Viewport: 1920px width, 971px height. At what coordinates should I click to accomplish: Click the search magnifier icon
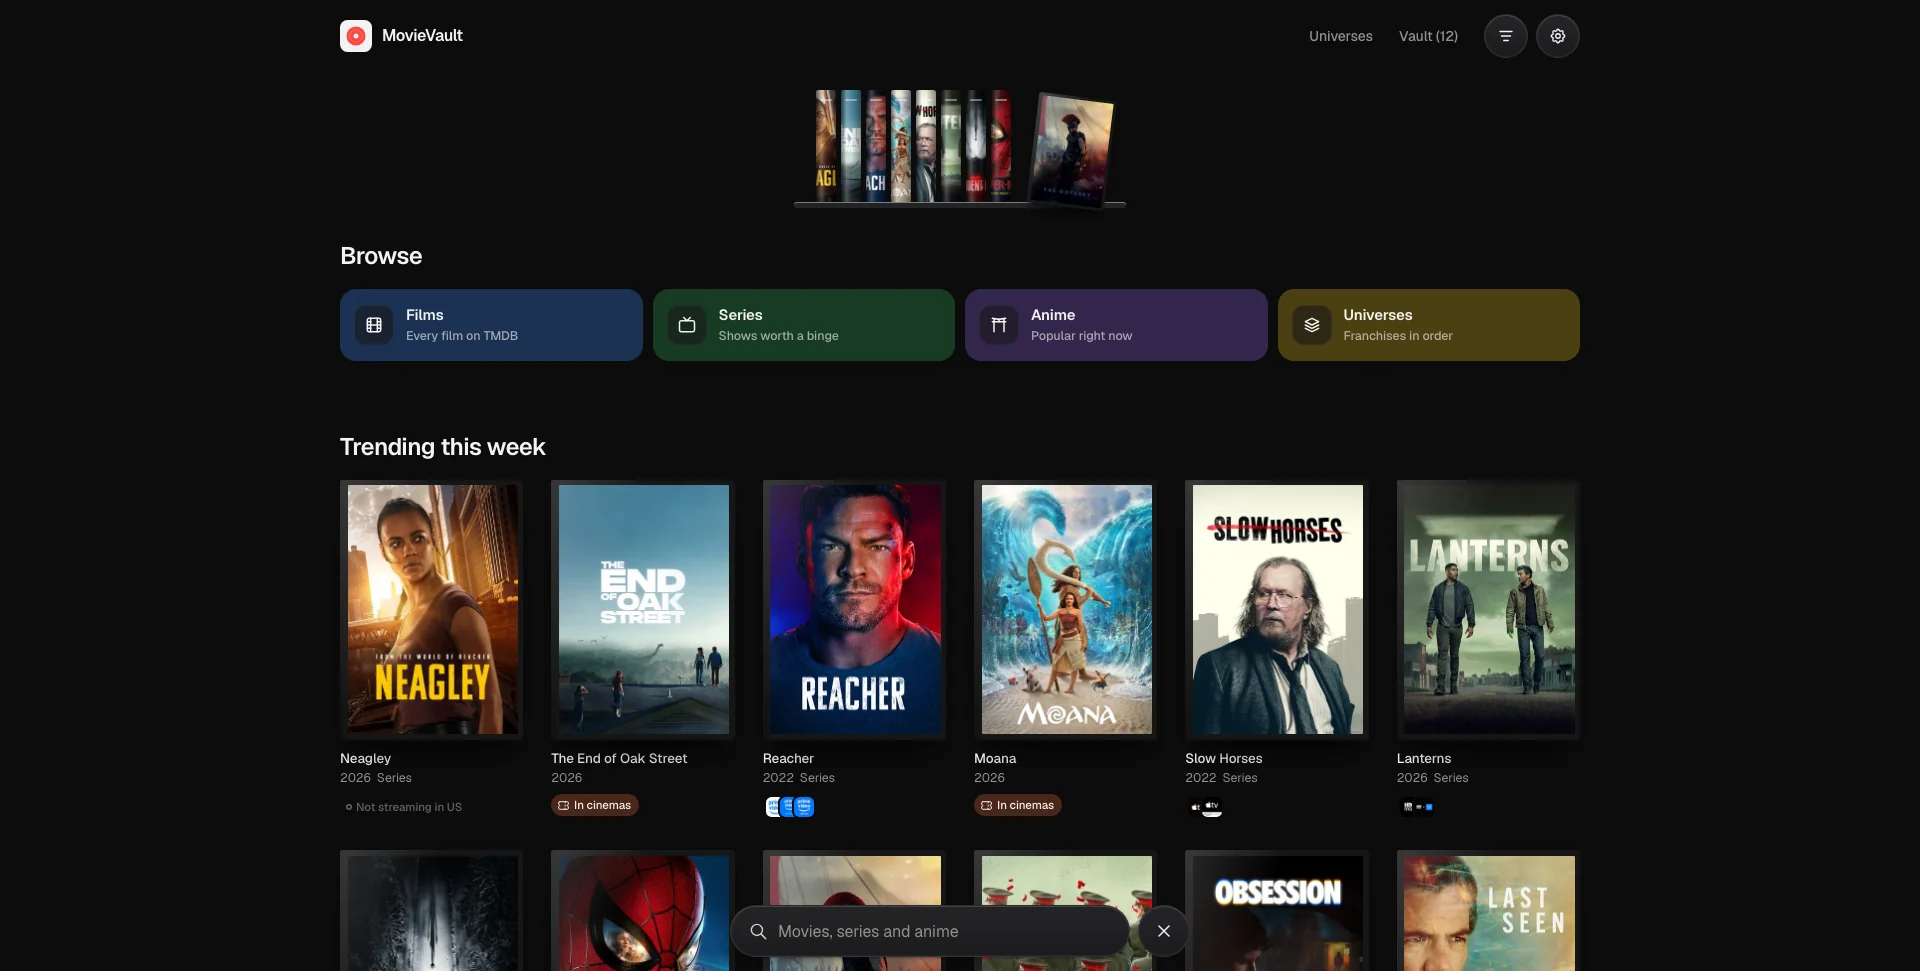(759, 931)
